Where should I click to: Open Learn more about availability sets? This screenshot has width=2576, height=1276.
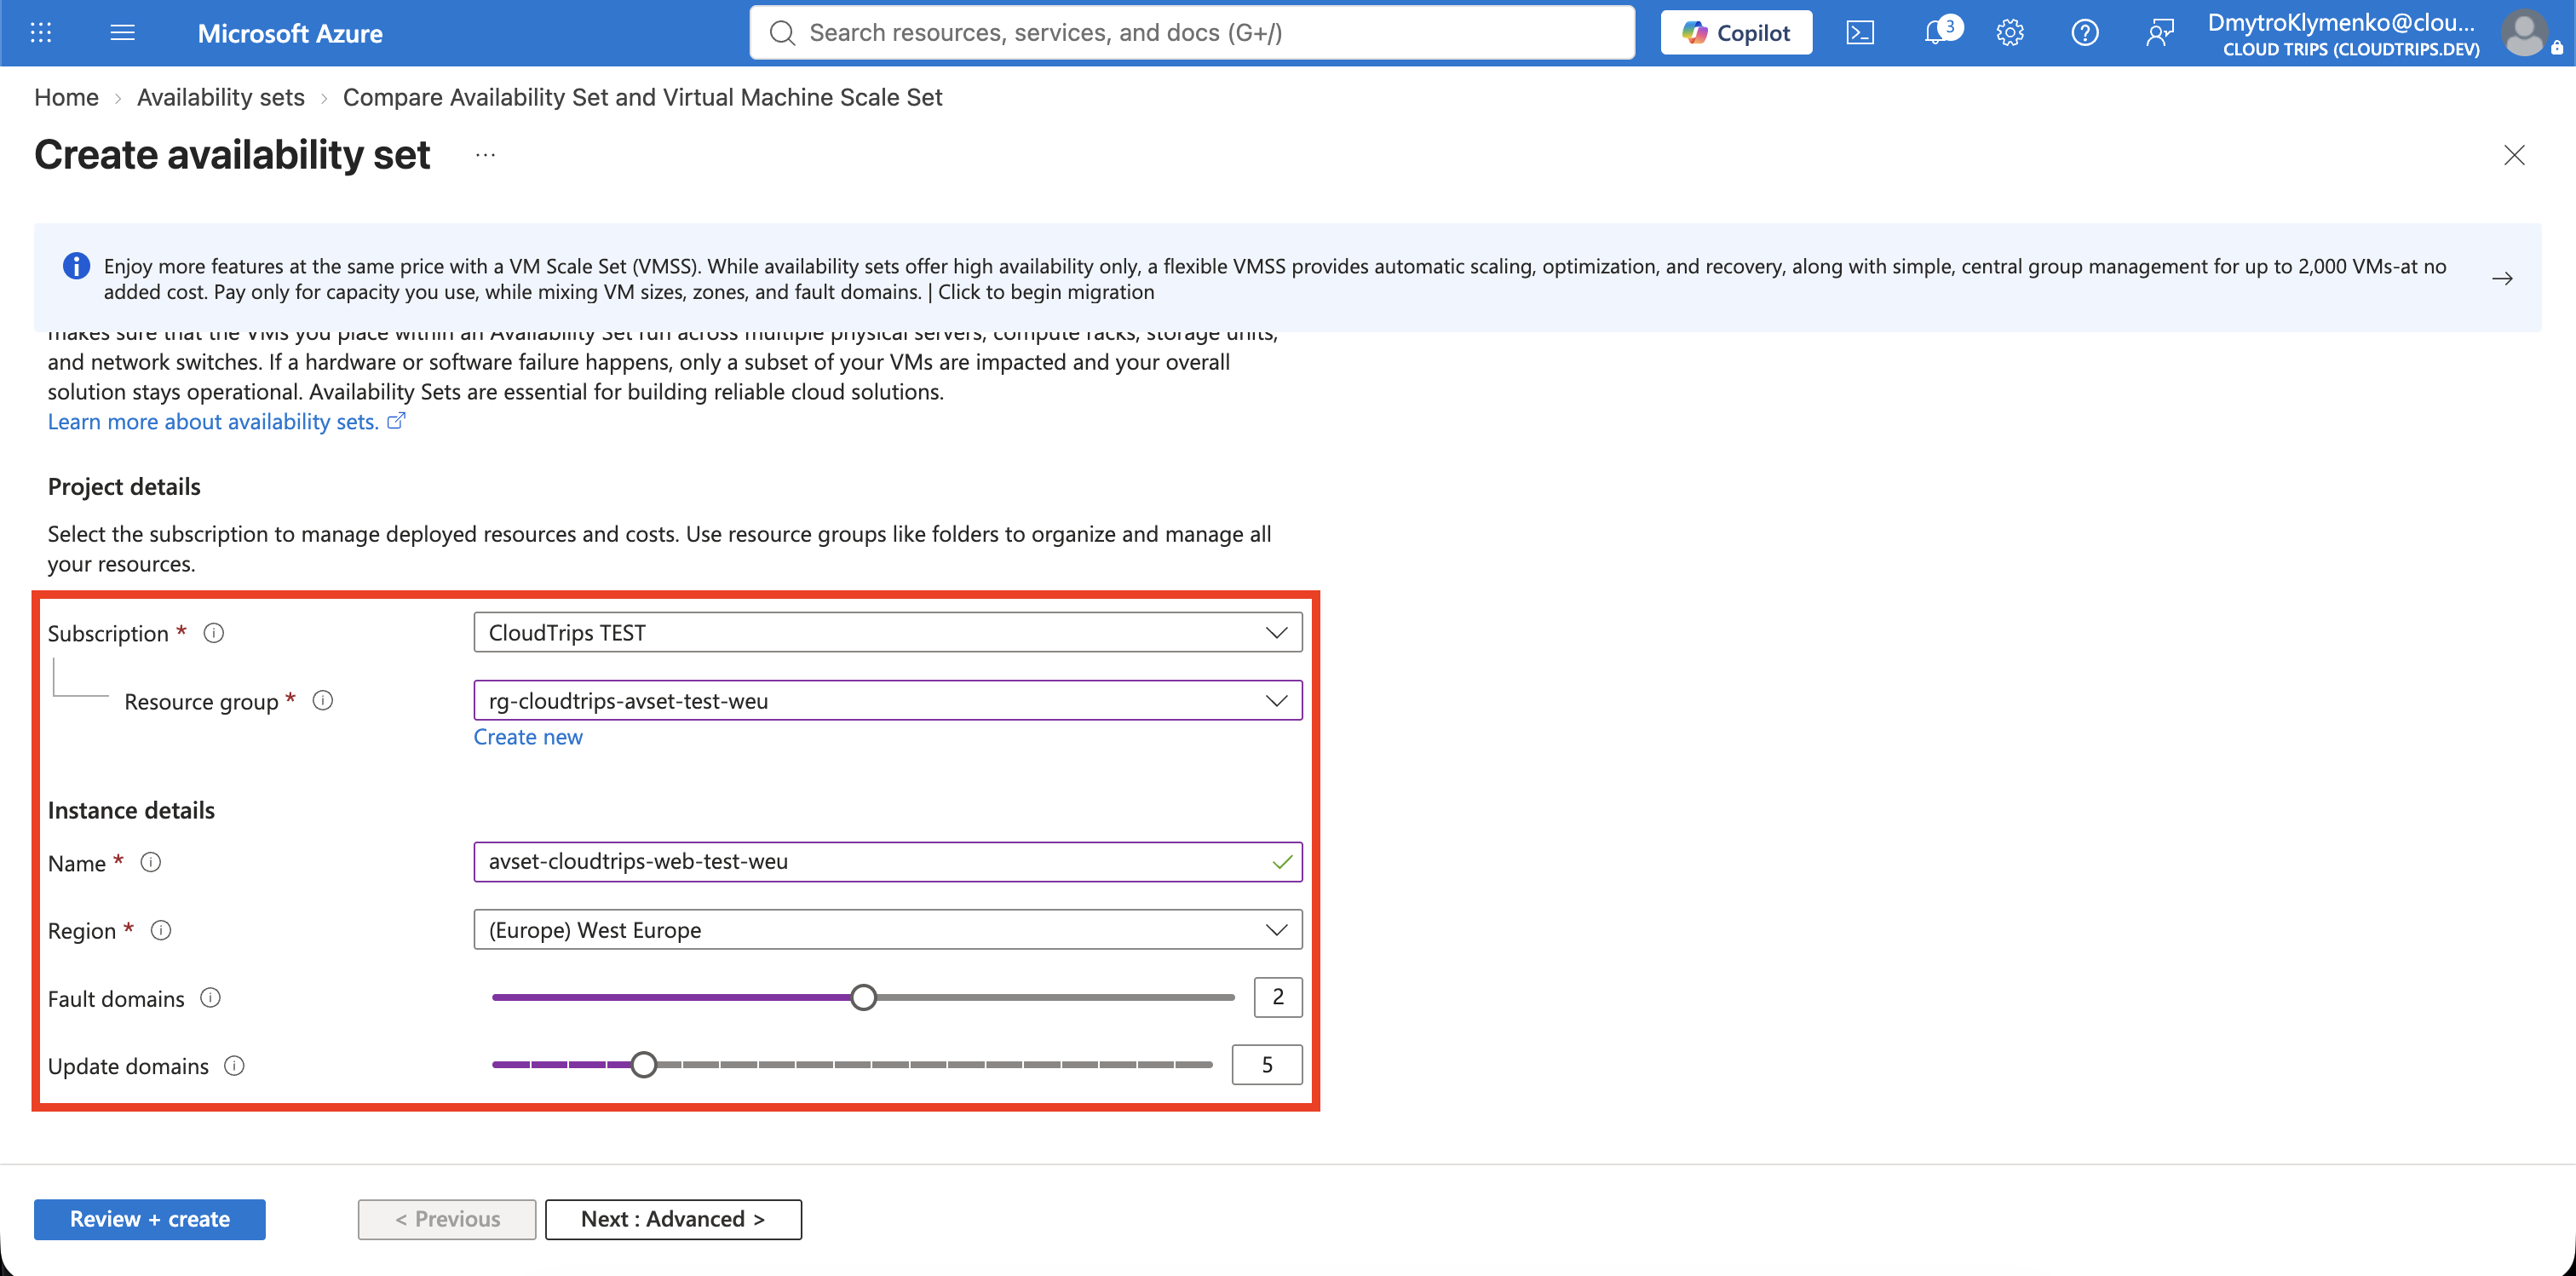point(226,422)
